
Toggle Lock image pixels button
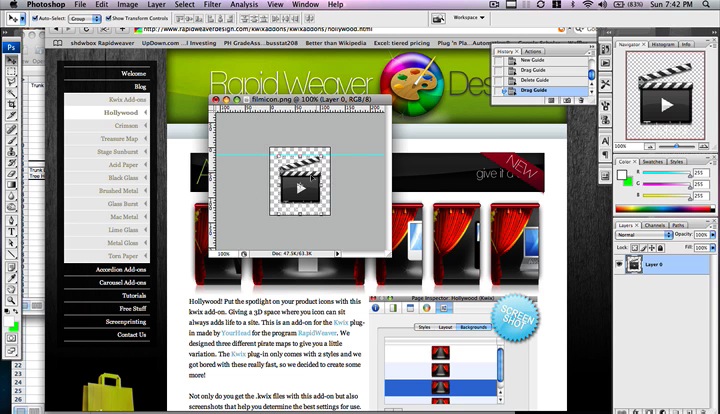point(643,248)
